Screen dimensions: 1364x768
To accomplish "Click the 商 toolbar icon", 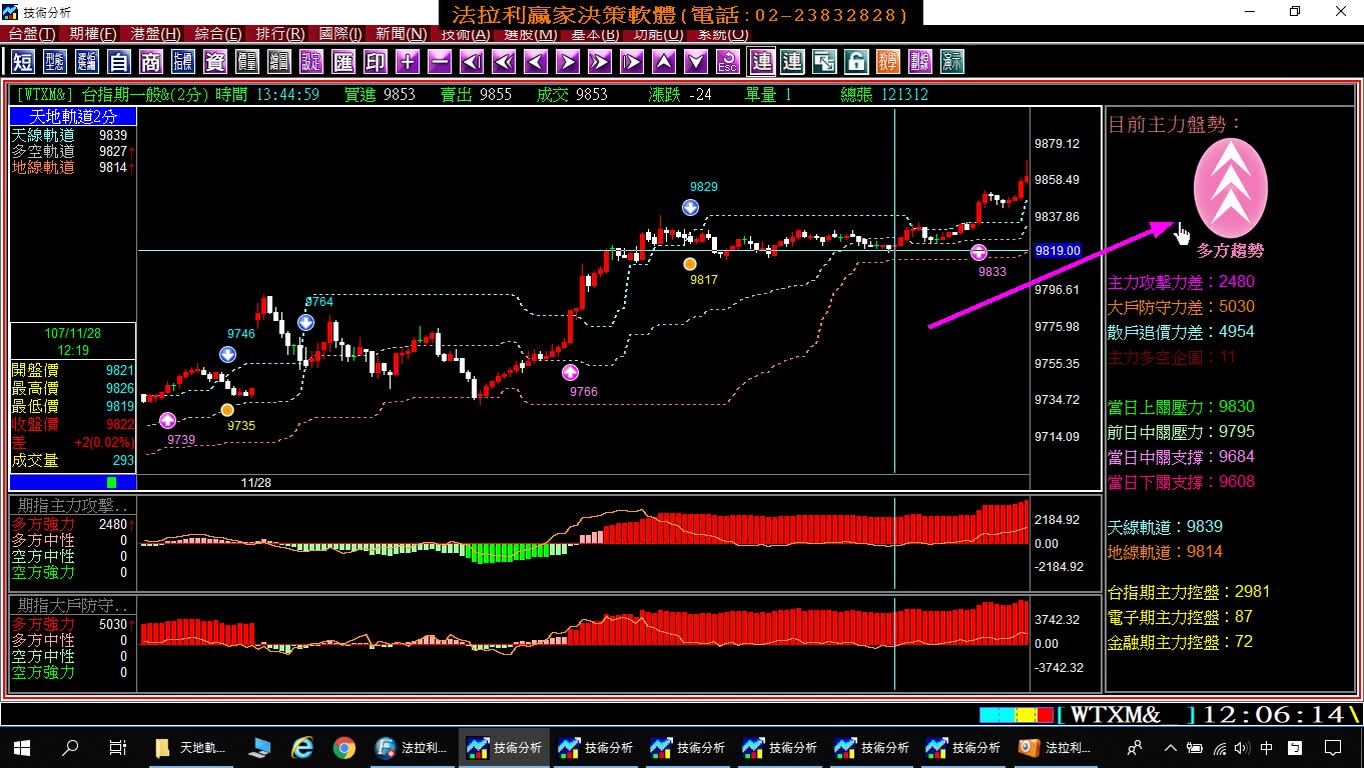I will point(151,62).
